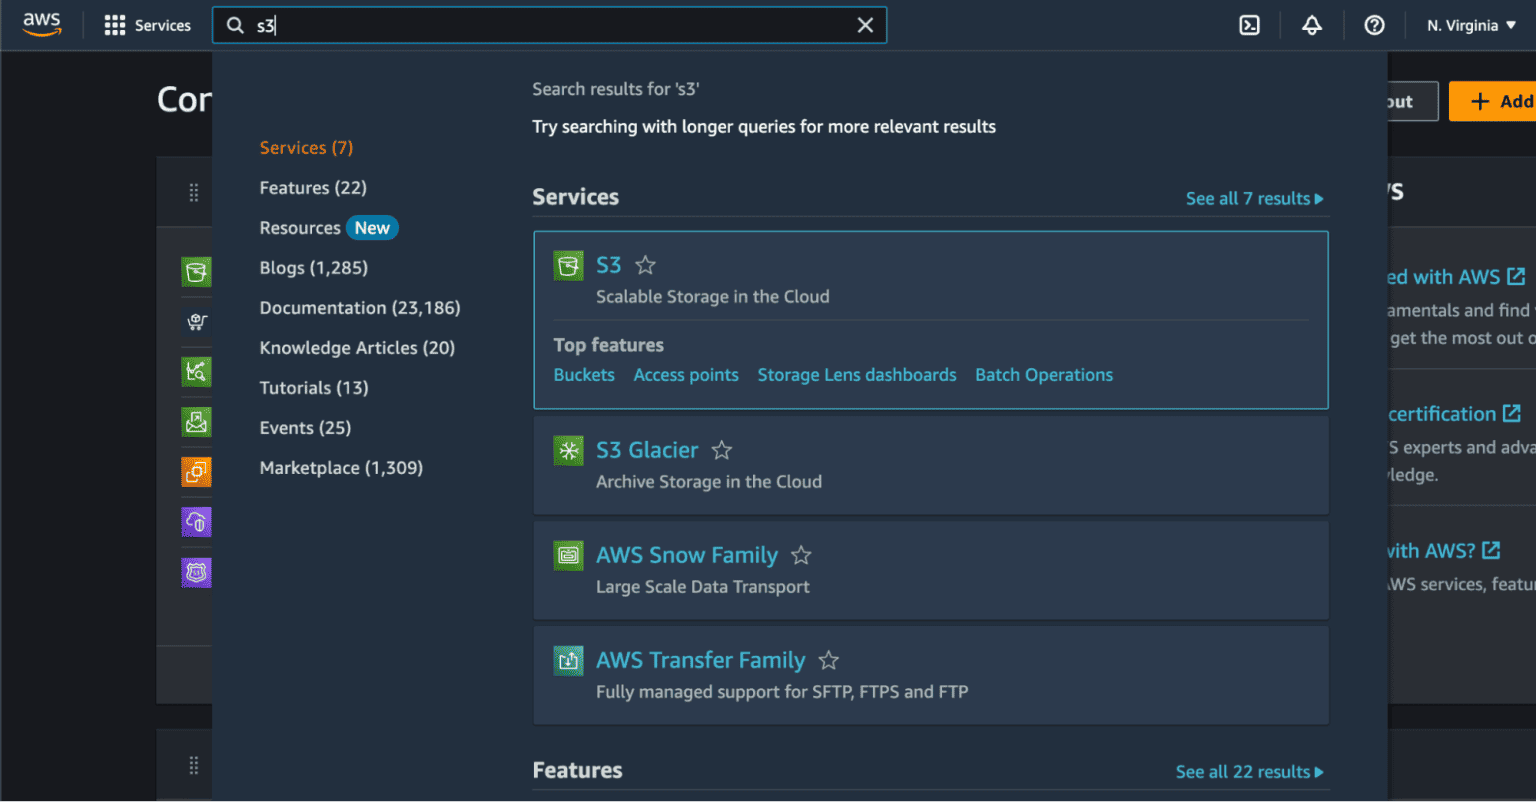Open the CloudShell terminal icon

(1249, 26)
